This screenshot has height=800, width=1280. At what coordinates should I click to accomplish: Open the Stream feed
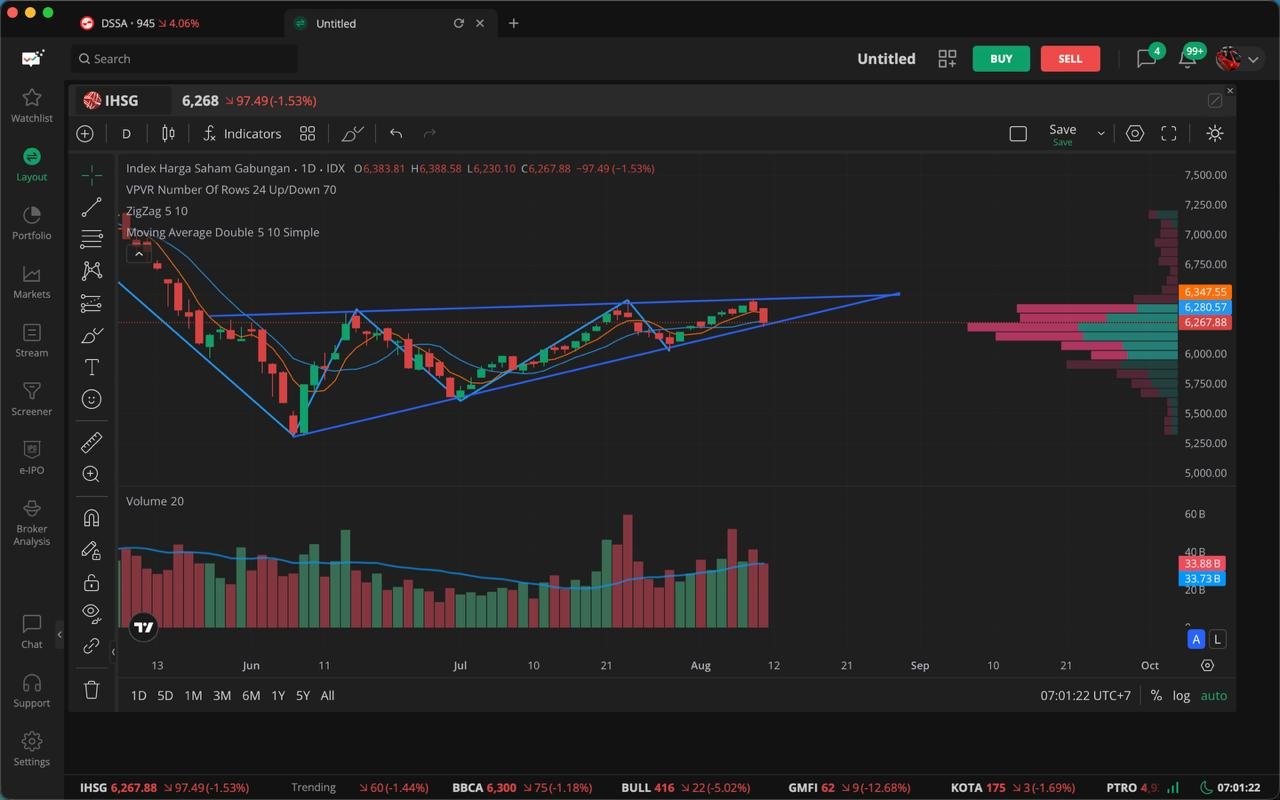click(x=32, y=340)
